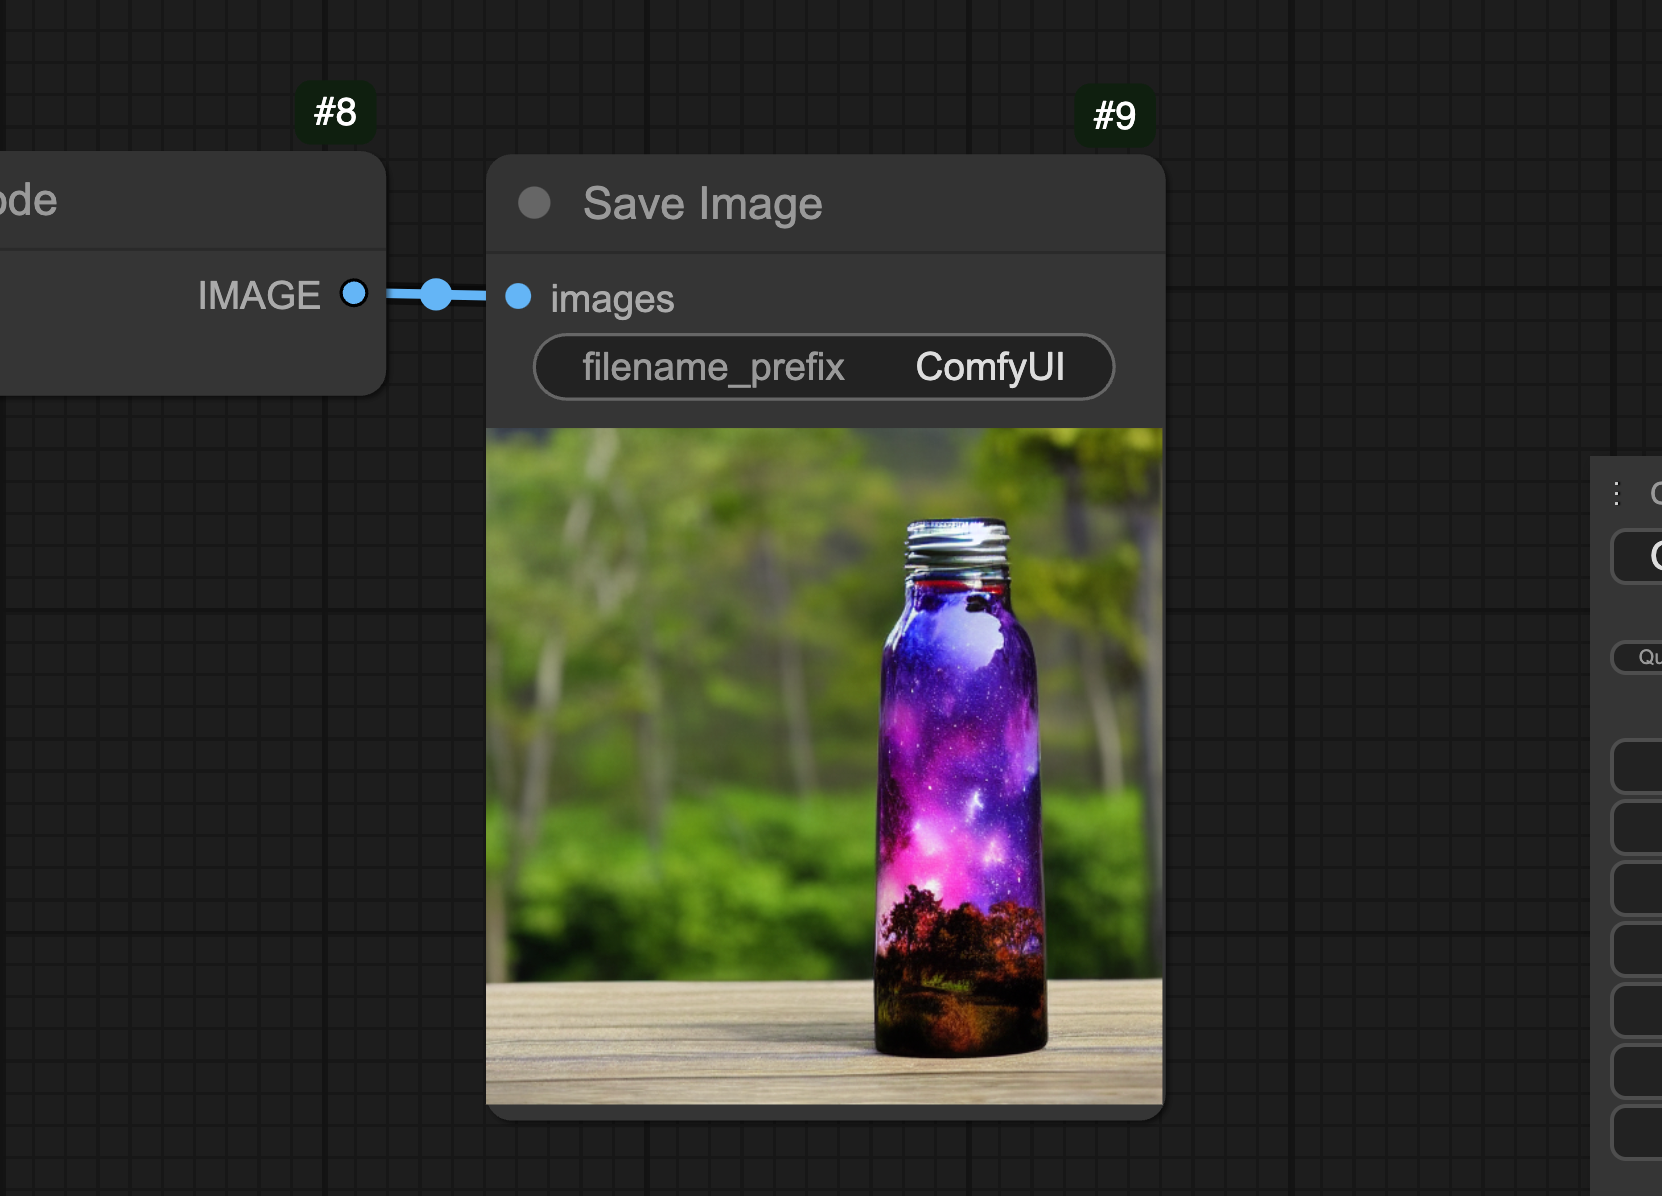Viewport: 1662px width, 1196px height.
Task: Click the #8 node badge
Action: coord(335,112)
